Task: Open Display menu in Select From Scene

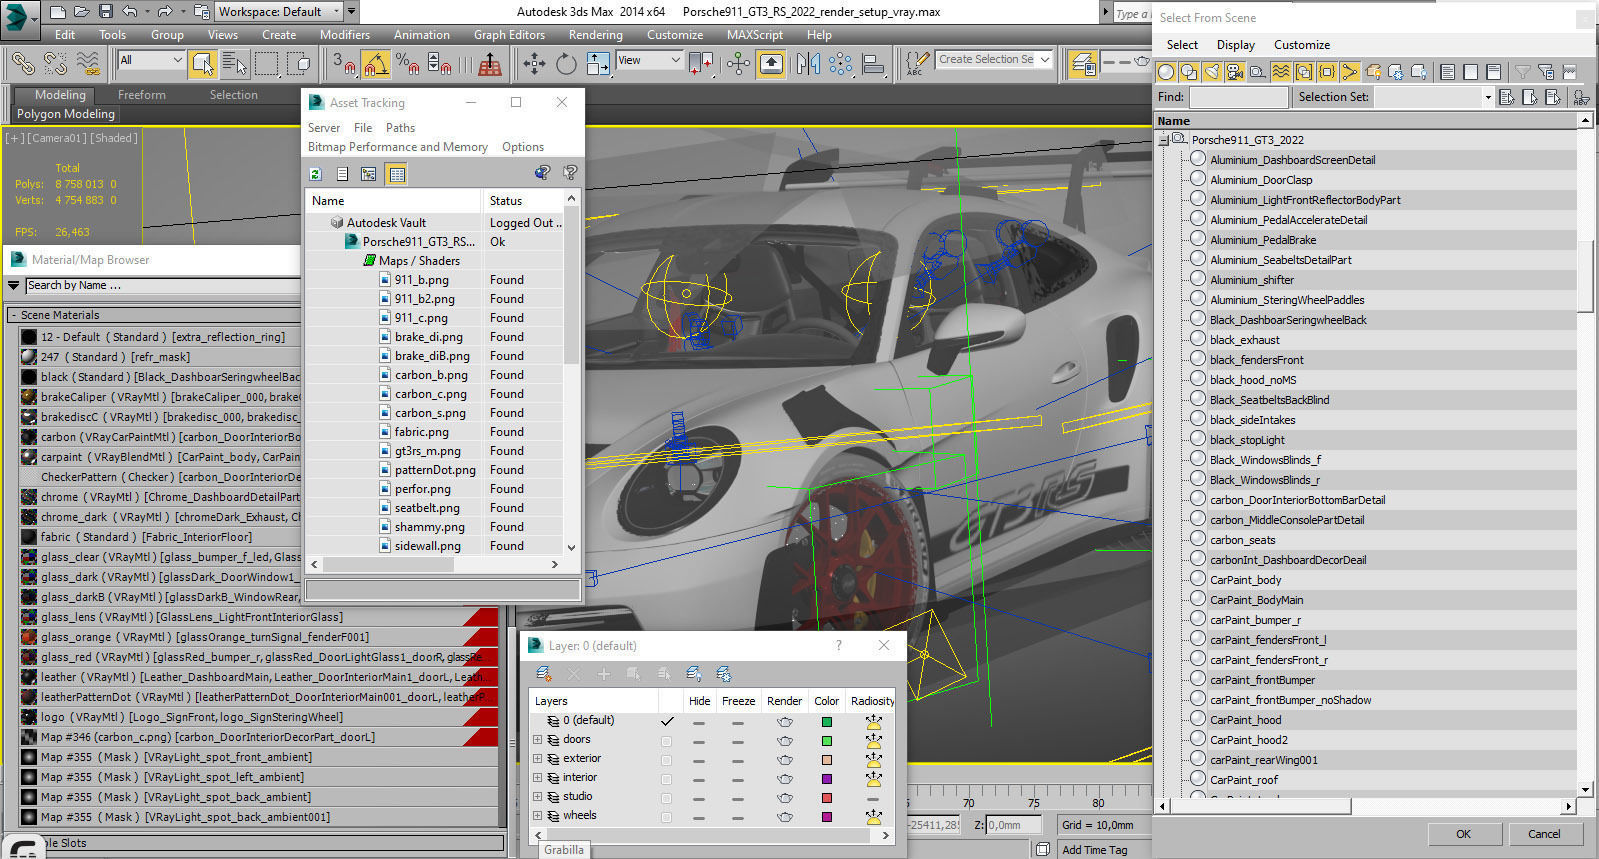Action: click(x=1236, y=45)
